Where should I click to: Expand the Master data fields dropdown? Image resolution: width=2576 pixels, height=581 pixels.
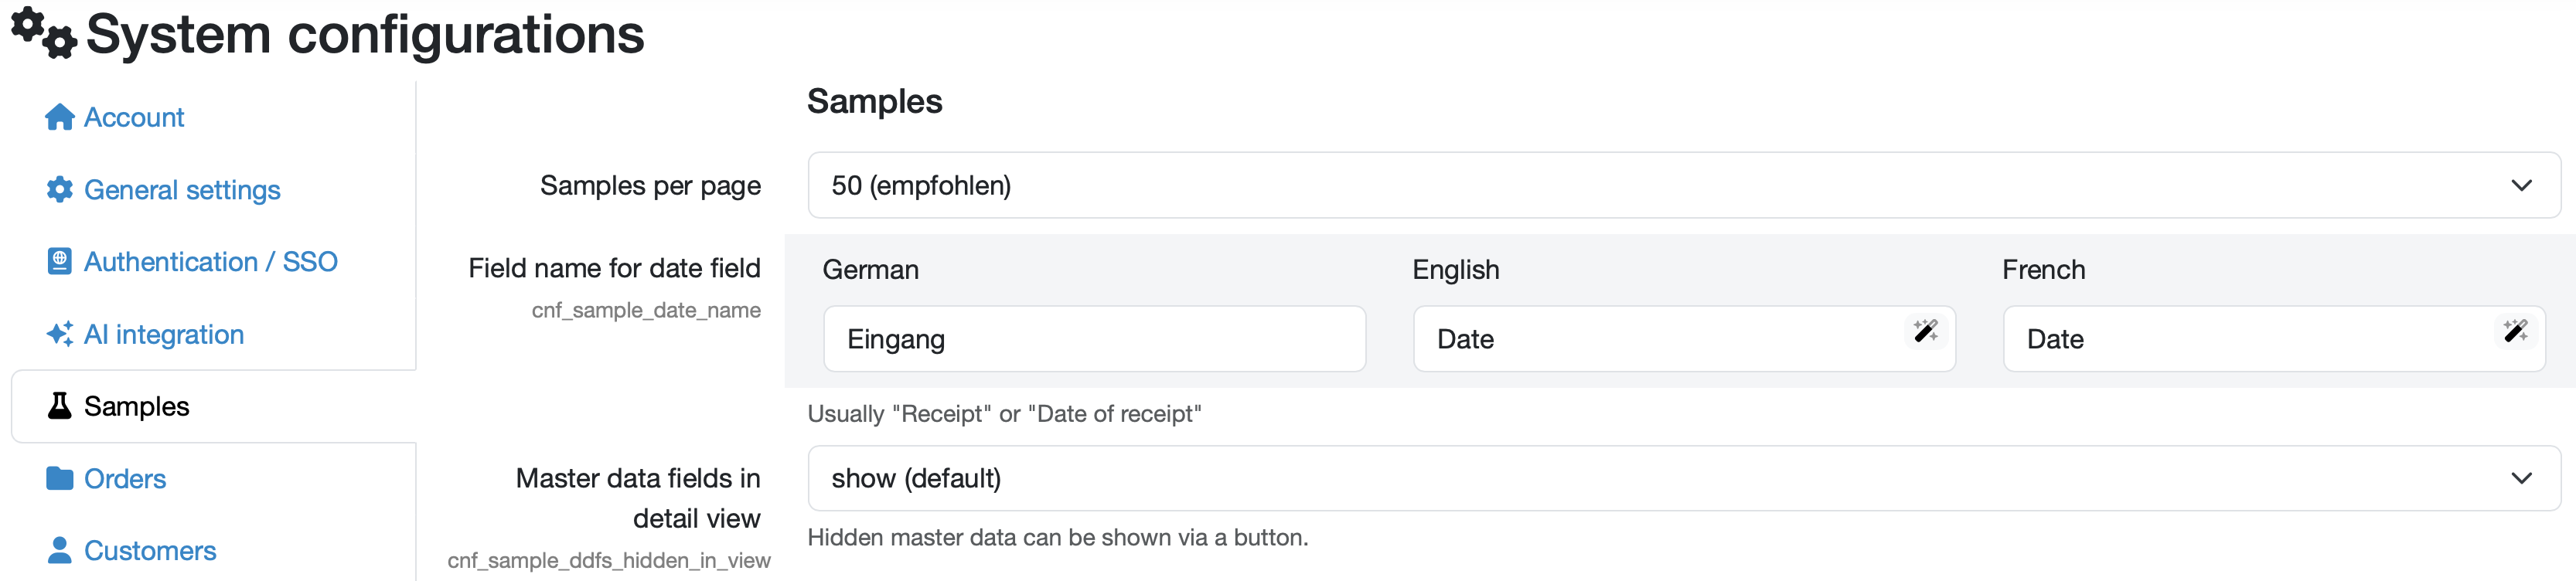tap(1683, 479)
